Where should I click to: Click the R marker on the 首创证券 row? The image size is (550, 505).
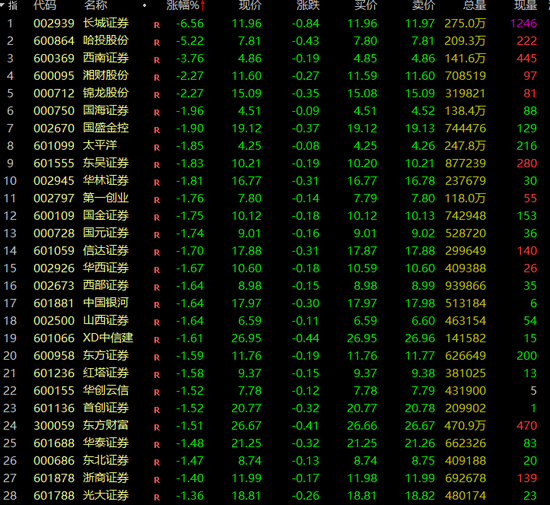point(157,410)
